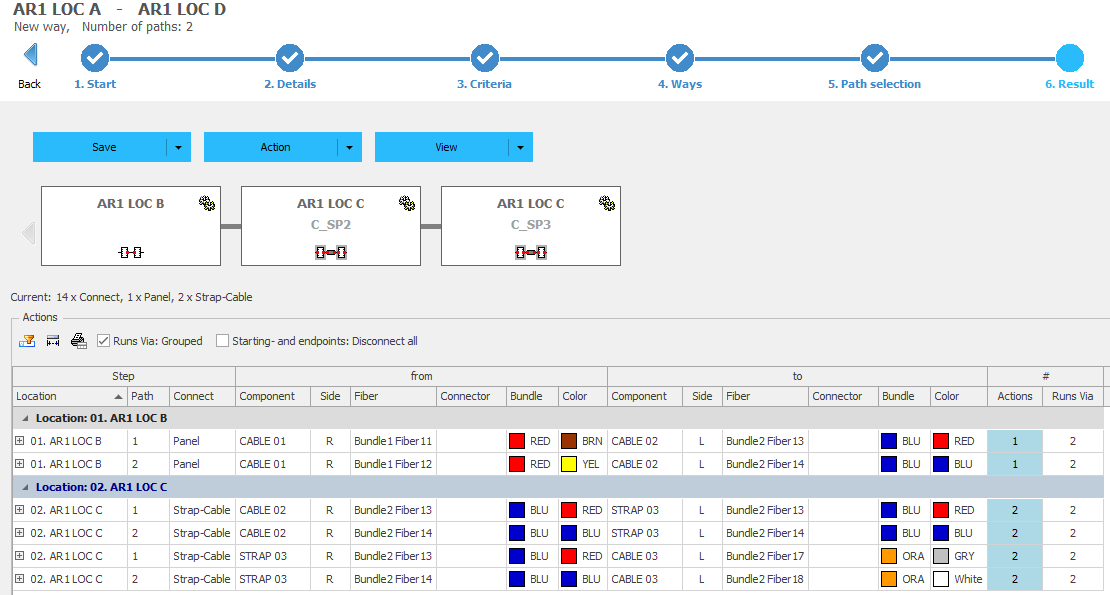Open the Save dropdown arrow
The width and height of the screenshot is (1110, 595).
click(x=178, y=147)
